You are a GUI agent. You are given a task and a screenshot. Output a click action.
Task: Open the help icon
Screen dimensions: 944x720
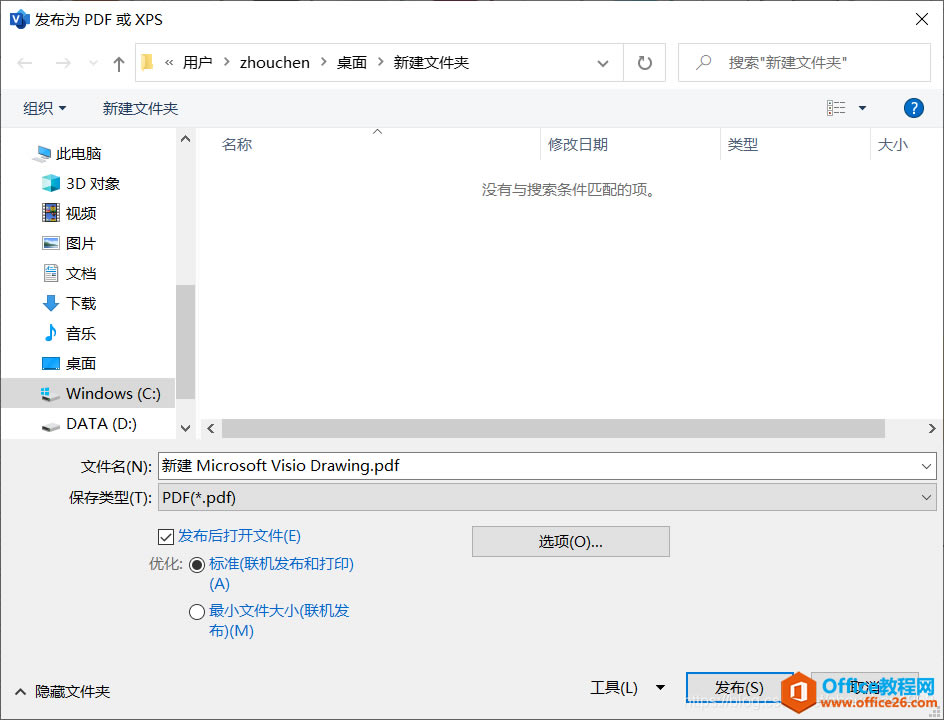913,108
